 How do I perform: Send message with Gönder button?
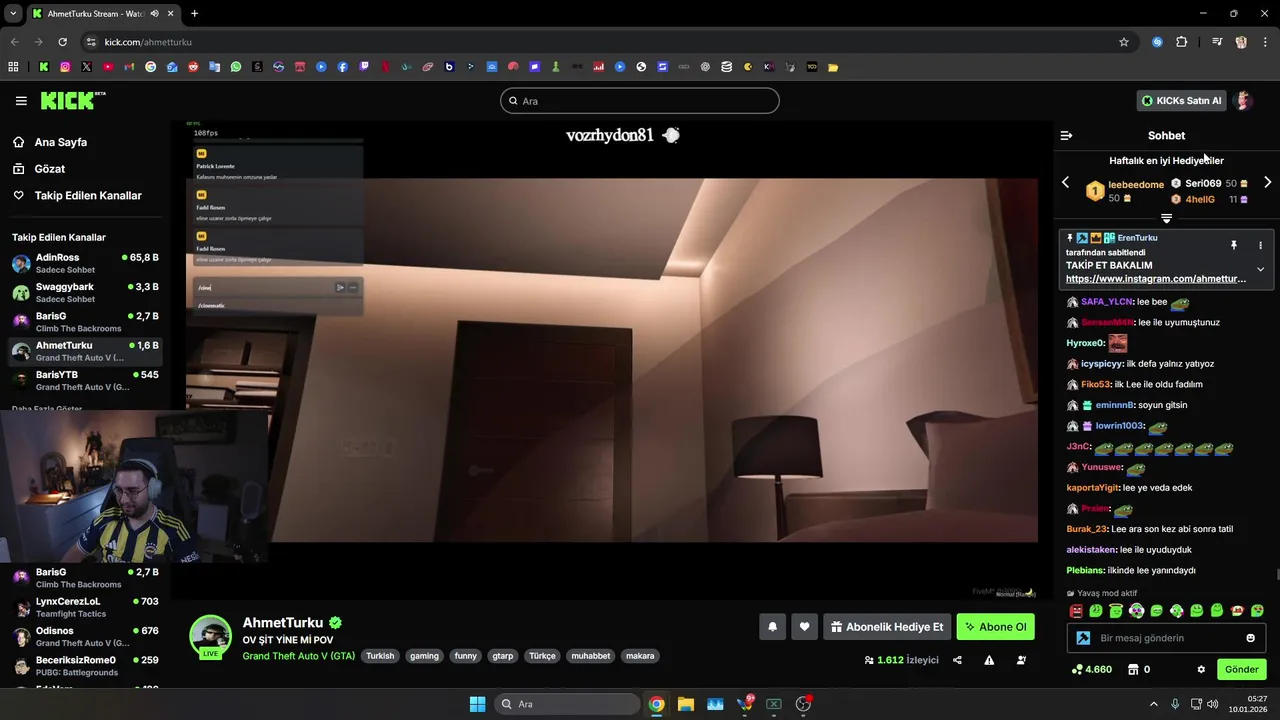click(1241, 669)
